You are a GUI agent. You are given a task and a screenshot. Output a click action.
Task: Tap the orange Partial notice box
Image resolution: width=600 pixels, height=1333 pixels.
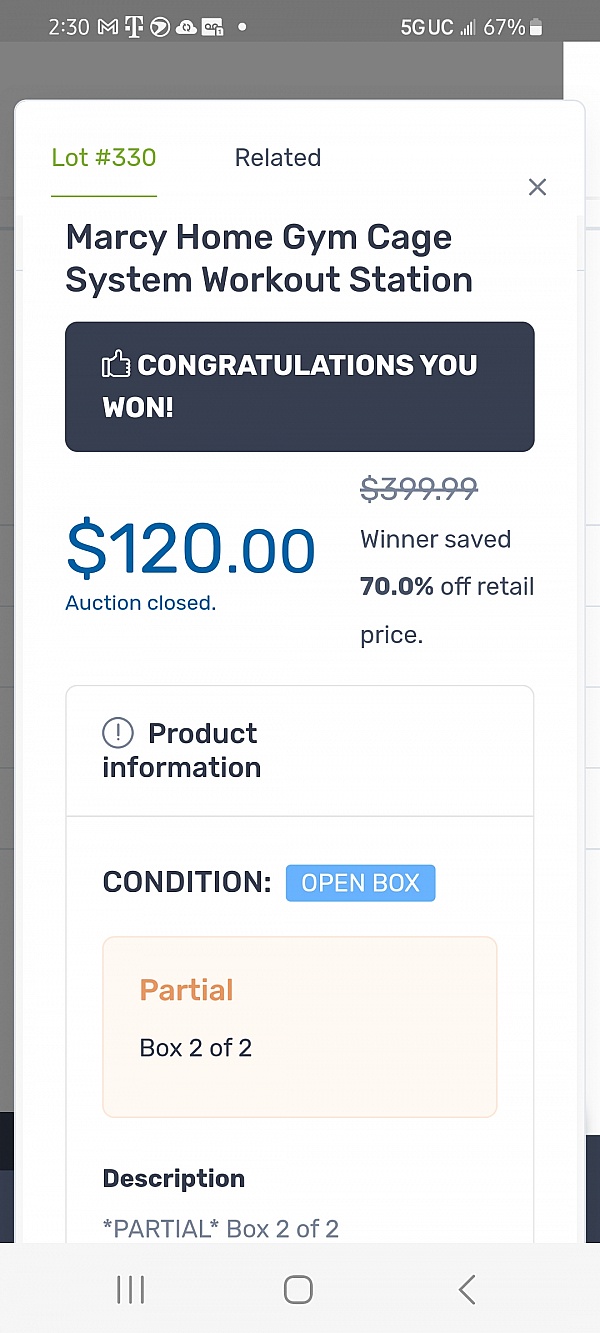click(x=299, y=1026)
